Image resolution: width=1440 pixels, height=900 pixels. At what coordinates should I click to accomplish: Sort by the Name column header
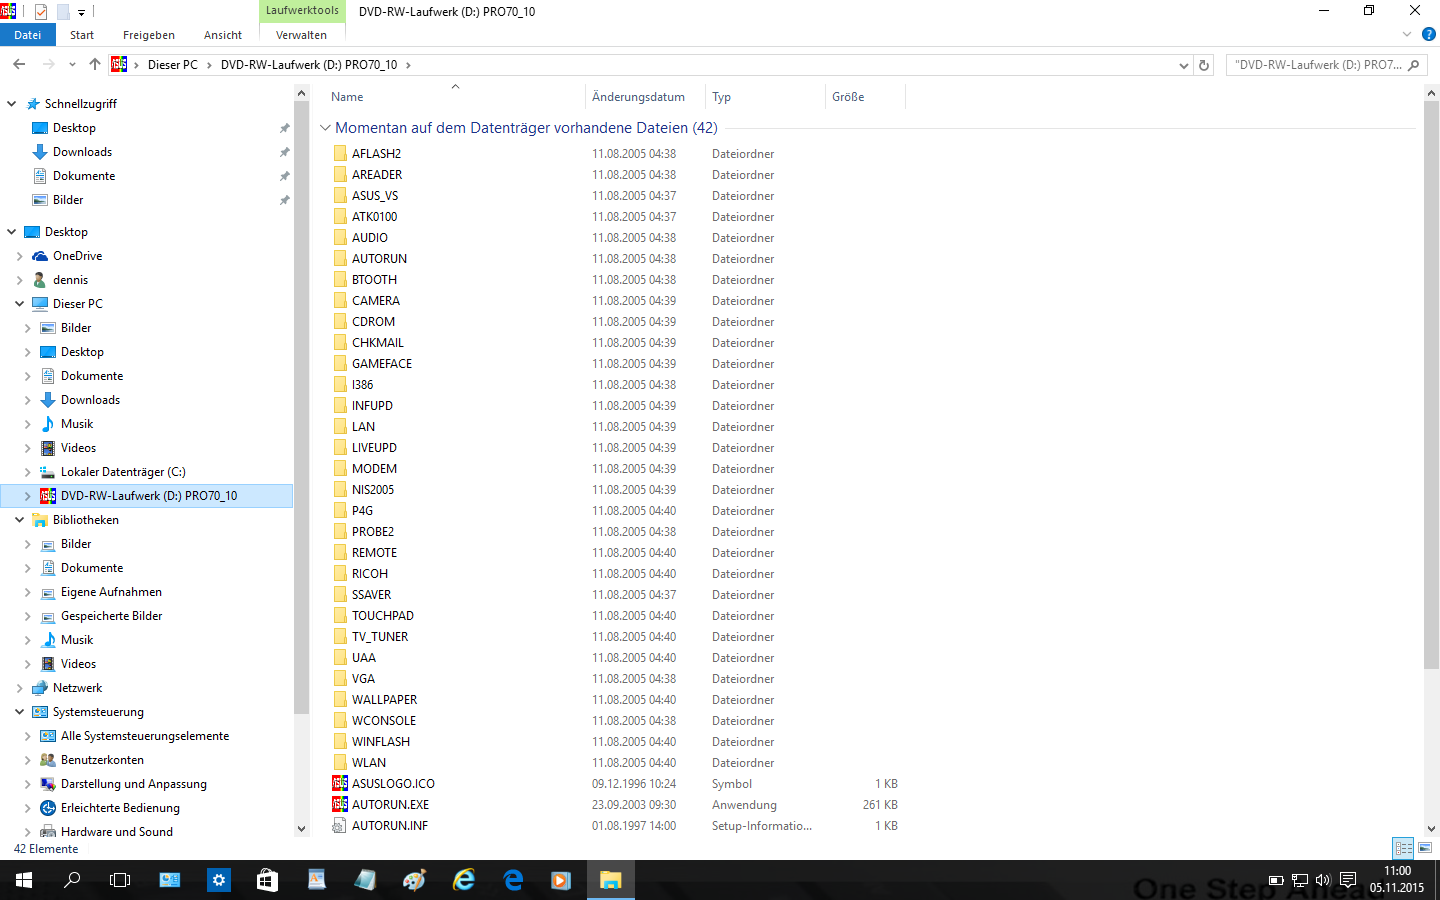click(x=457, y=97)
